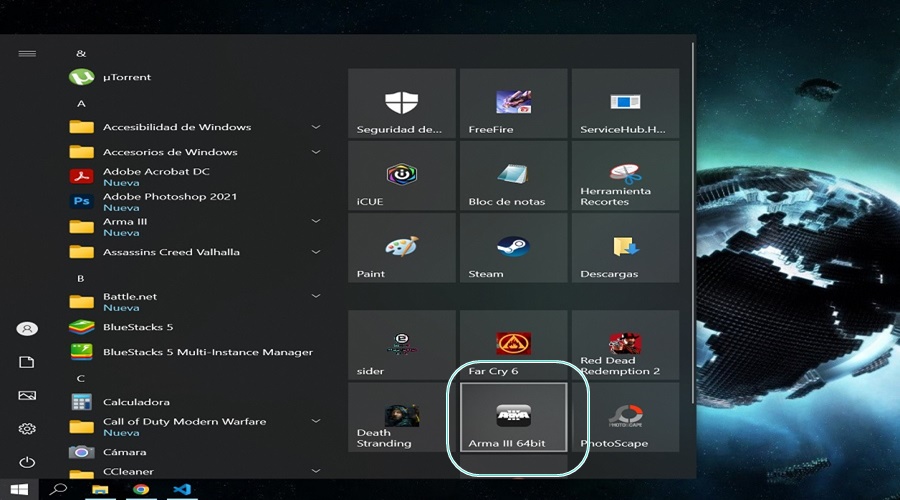Launch the Death Stranding tile

click(402, 417)
